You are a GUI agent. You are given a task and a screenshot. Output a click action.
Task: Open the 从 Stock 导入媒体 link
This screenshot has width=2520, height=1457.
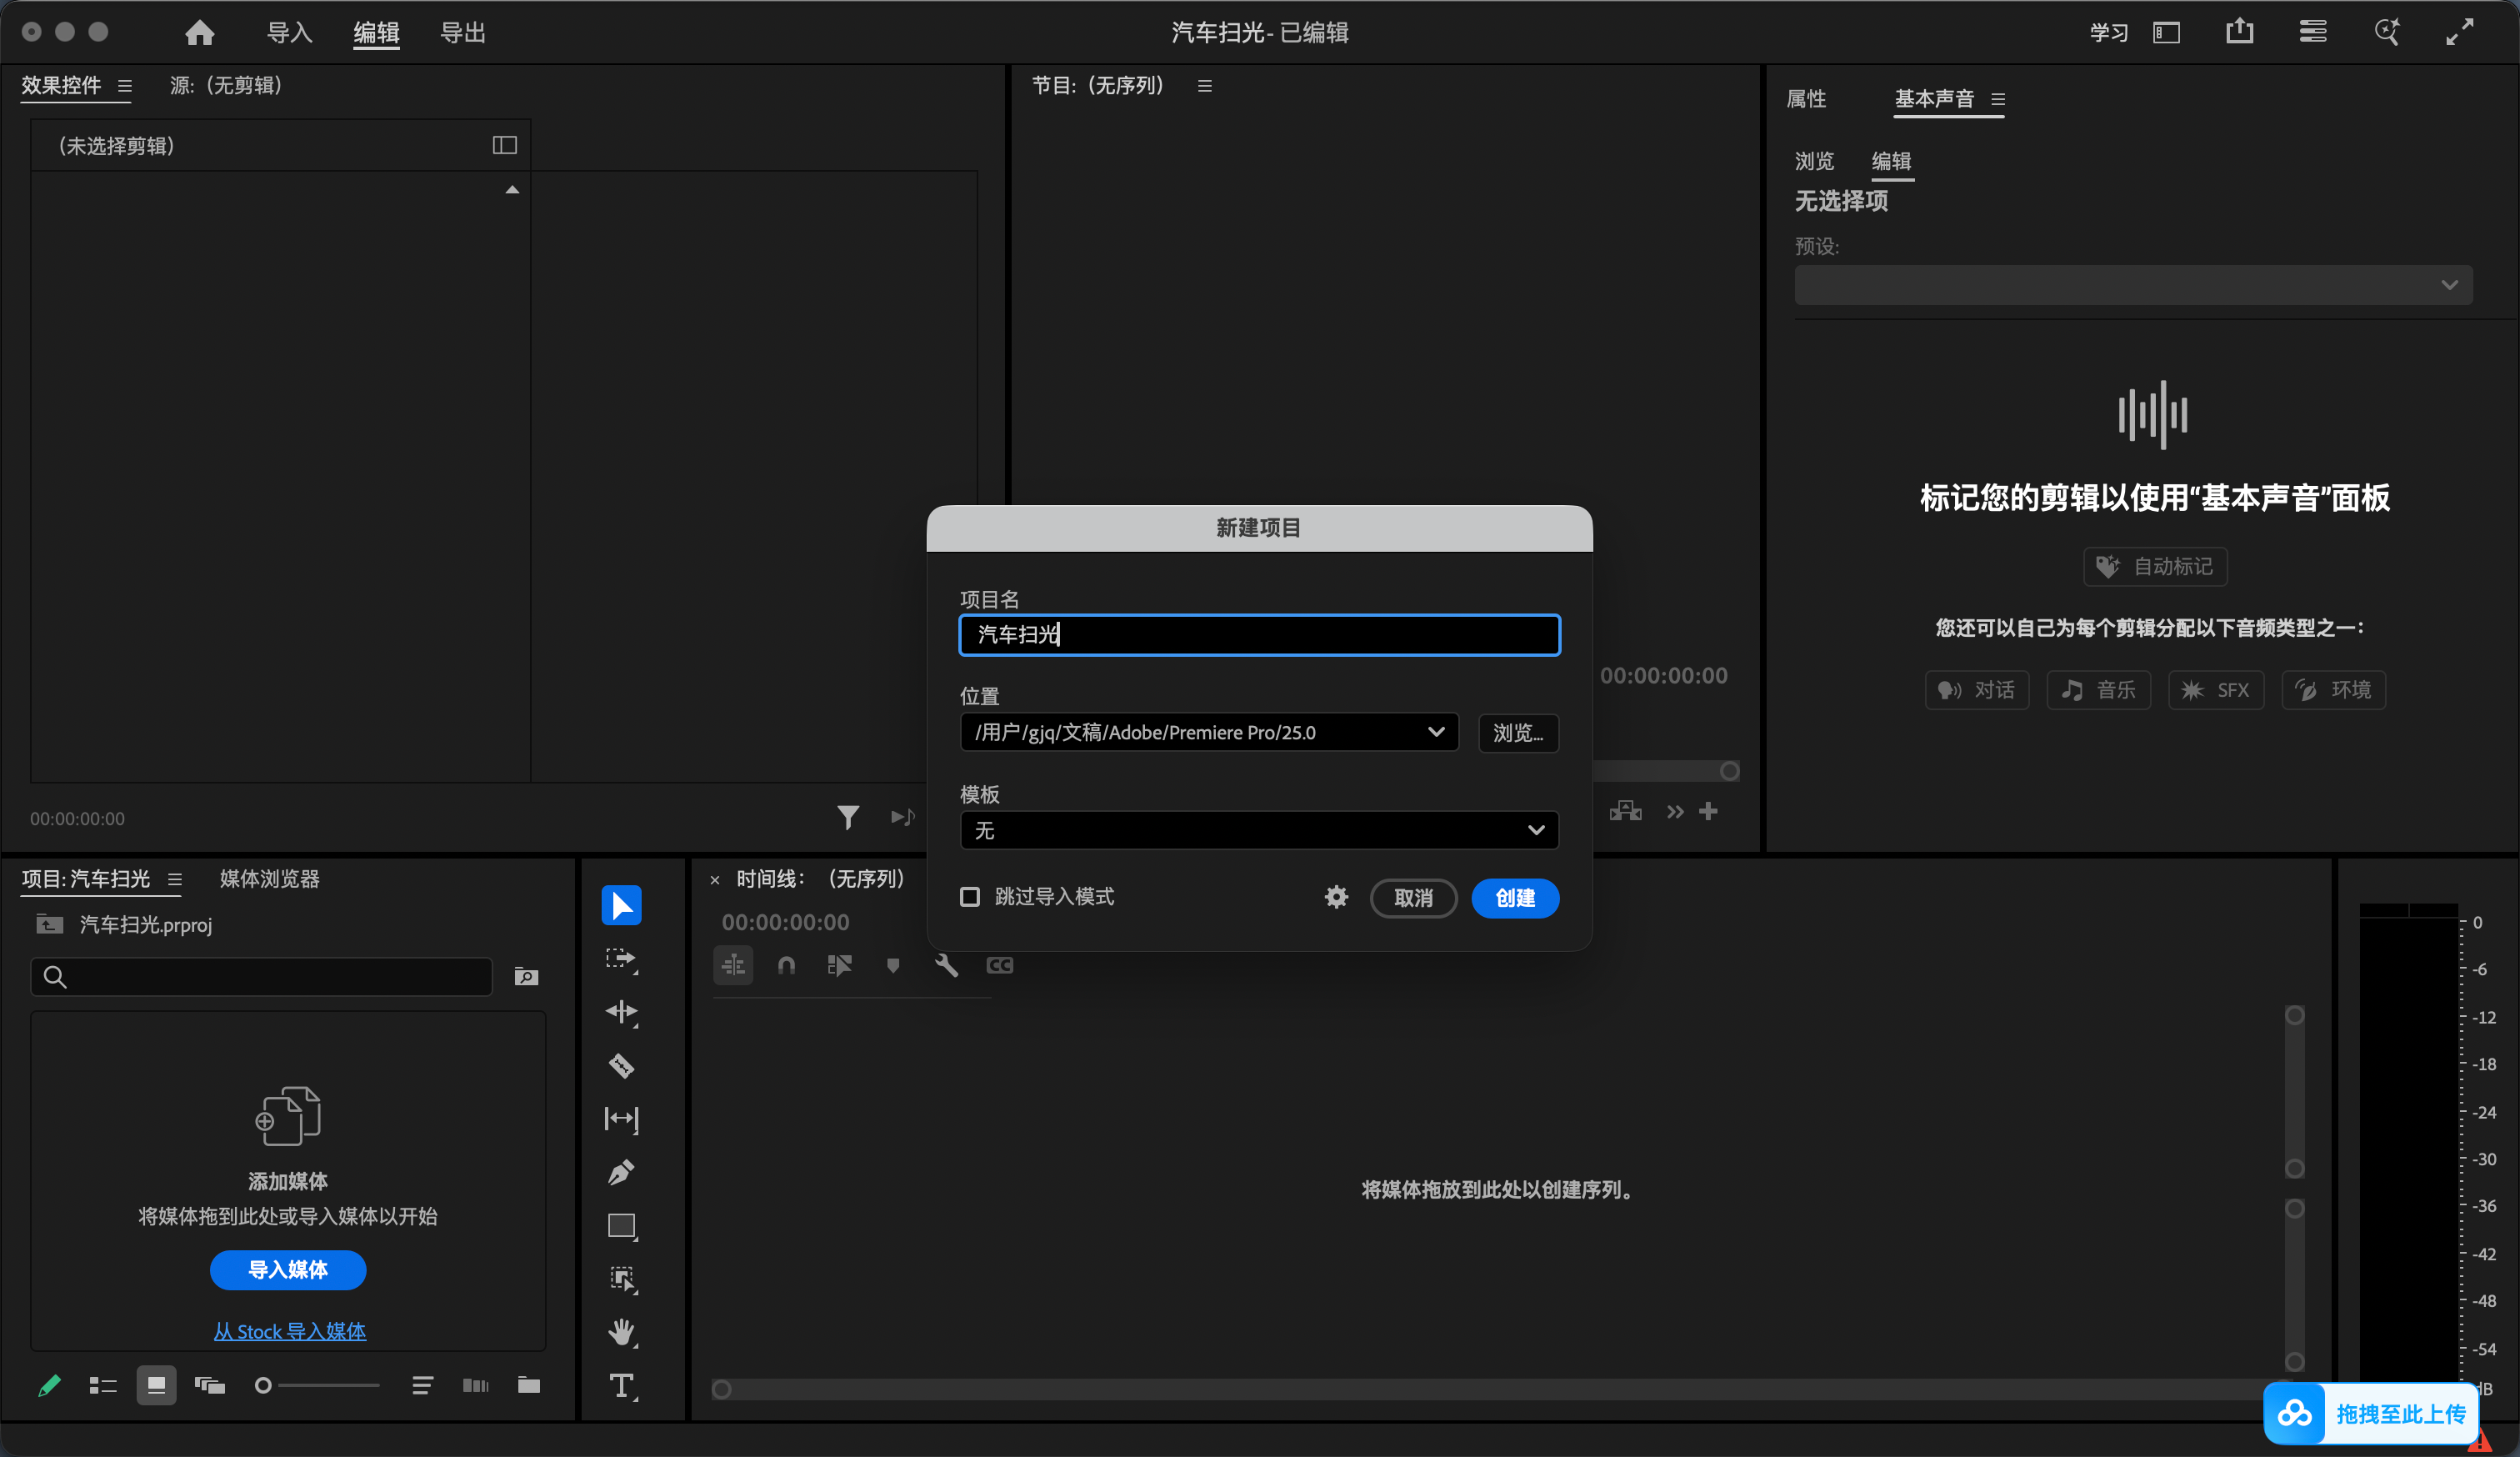click(x=290, y=1332)
